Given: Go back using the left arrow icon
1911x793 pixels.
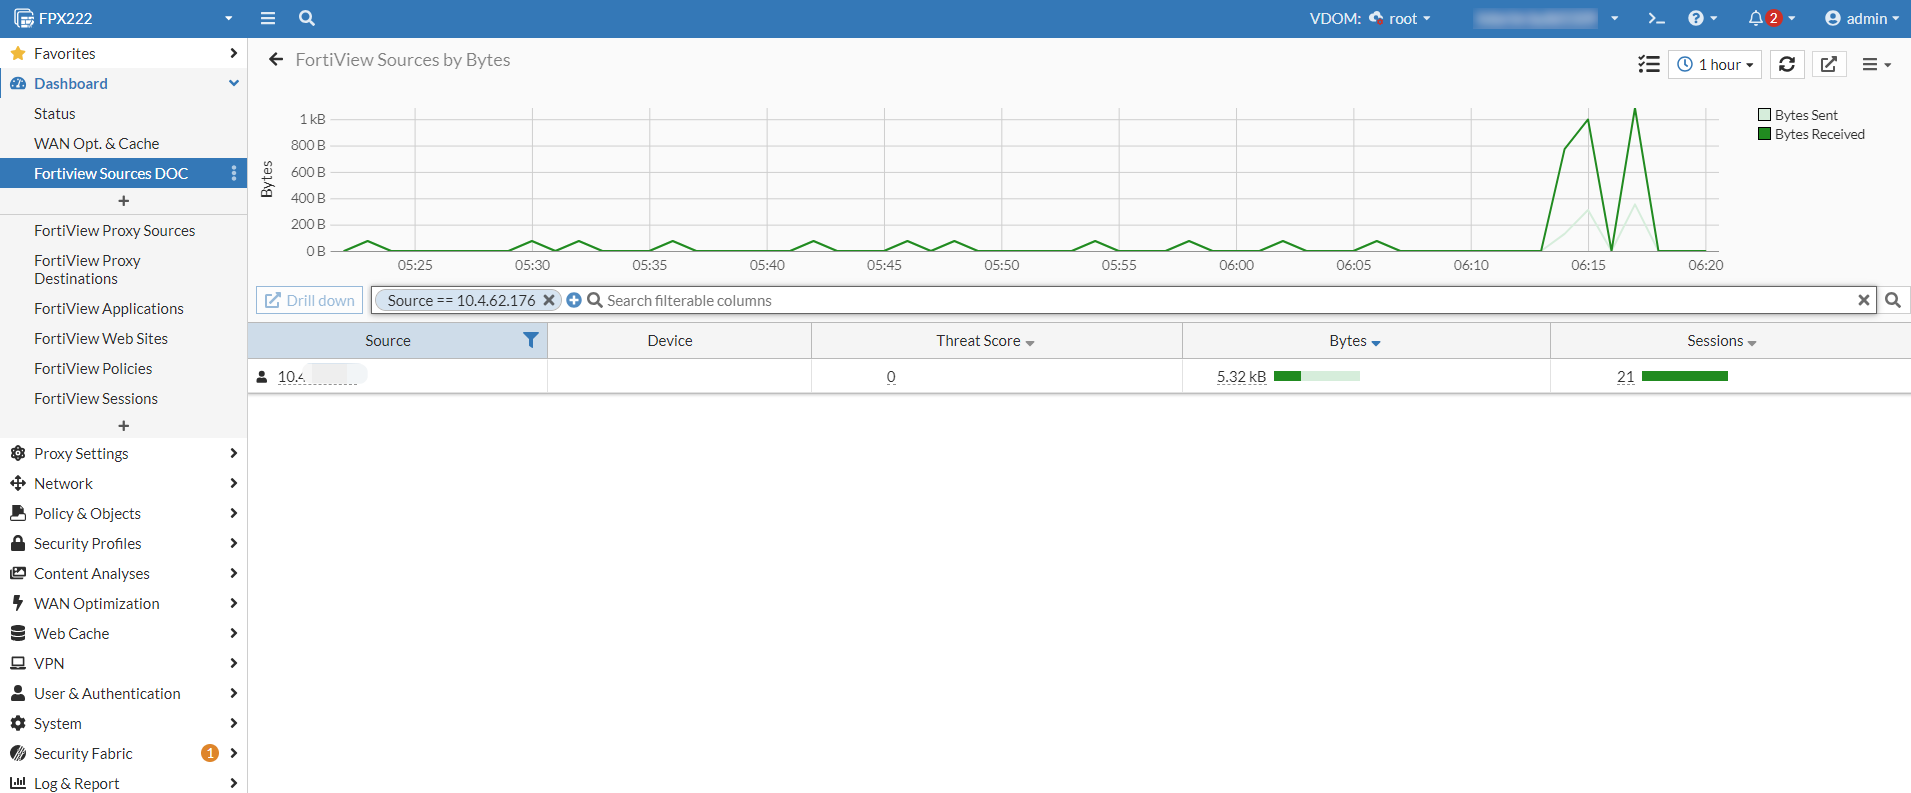Looking at the screenshot, I should (x=276, y=60).
